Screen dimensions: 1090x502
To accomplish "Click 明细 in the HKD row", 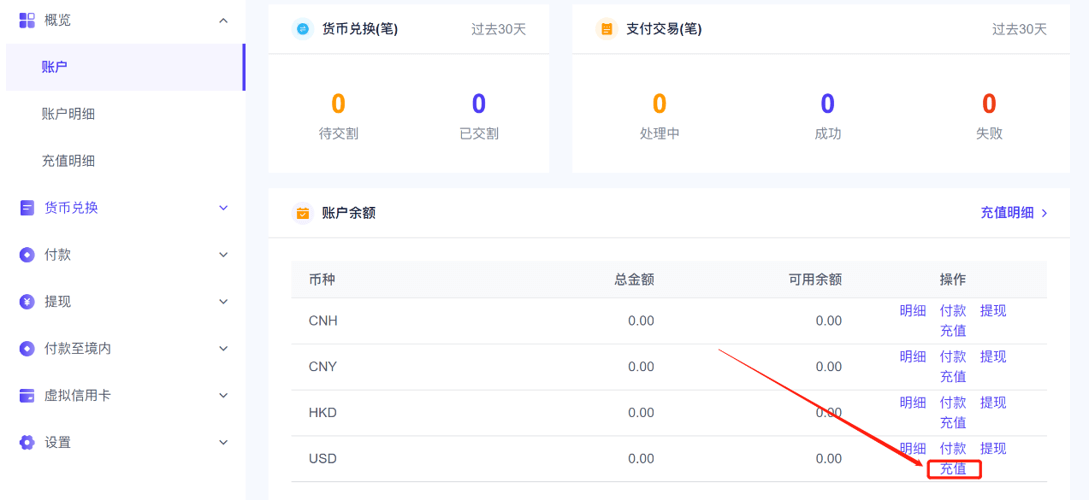I will point(913,403).
